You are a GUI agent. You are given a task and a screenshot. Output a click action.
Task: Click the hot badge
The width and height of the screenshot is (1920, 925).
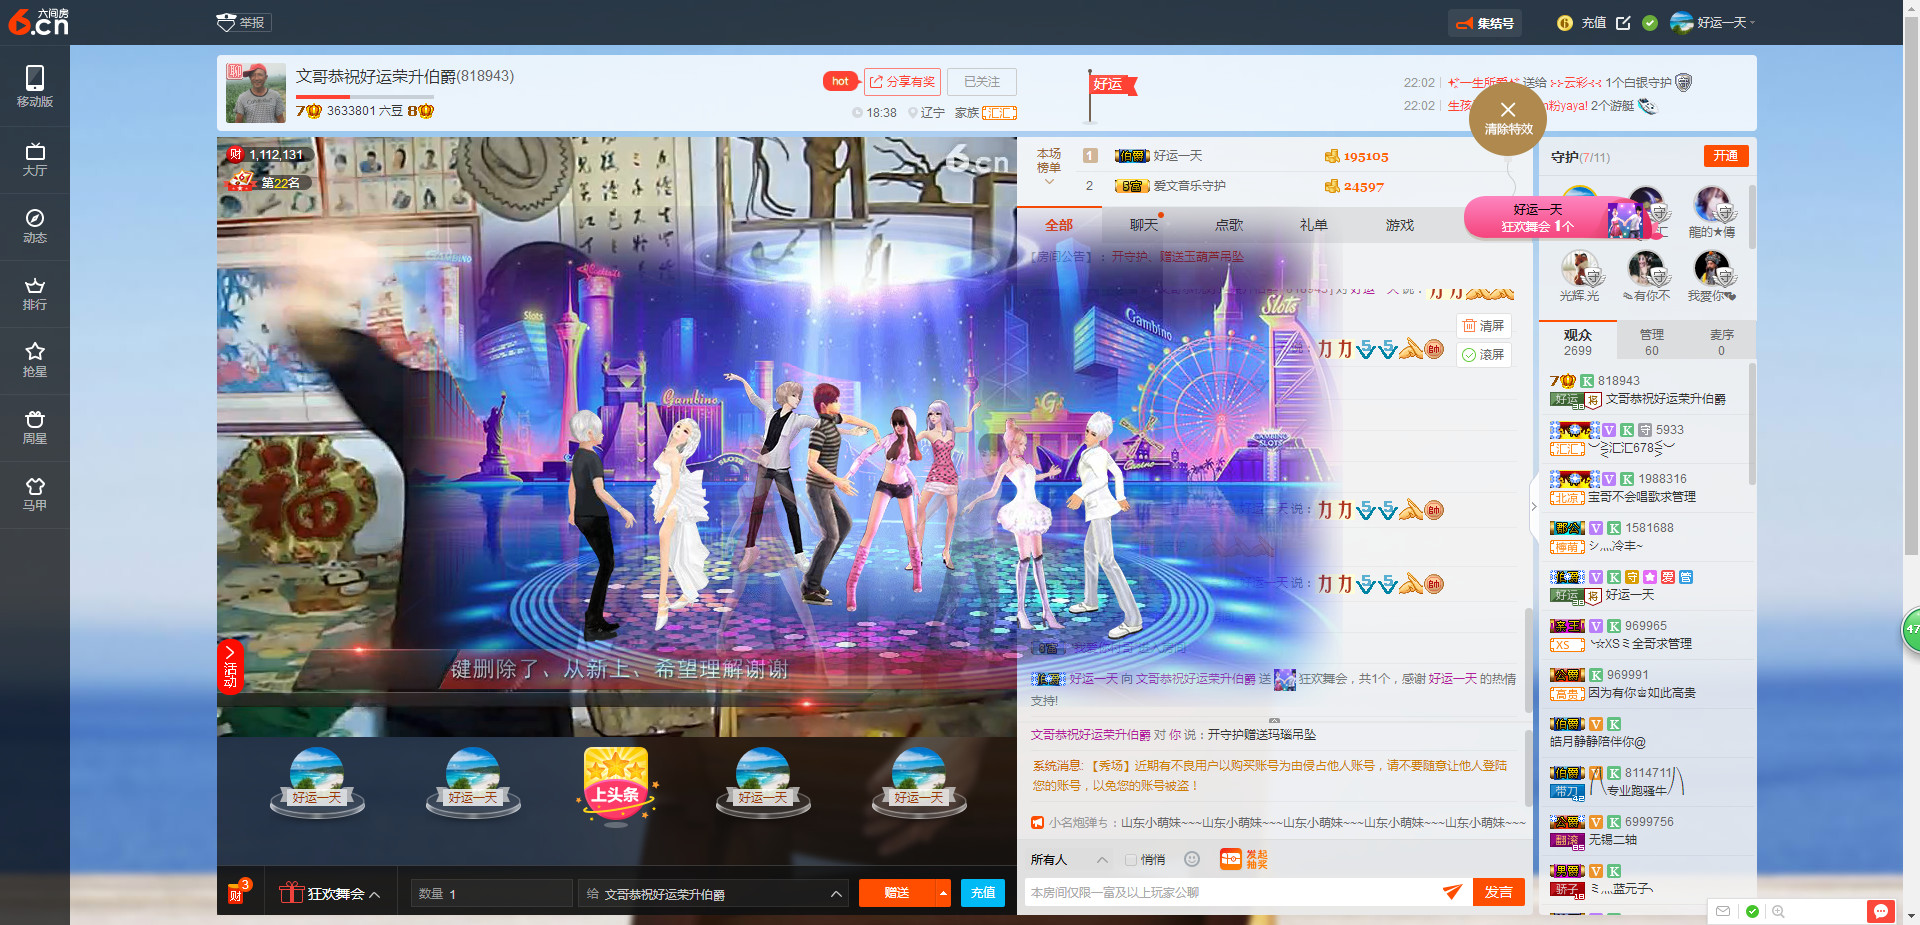click(x=840, y=81)
